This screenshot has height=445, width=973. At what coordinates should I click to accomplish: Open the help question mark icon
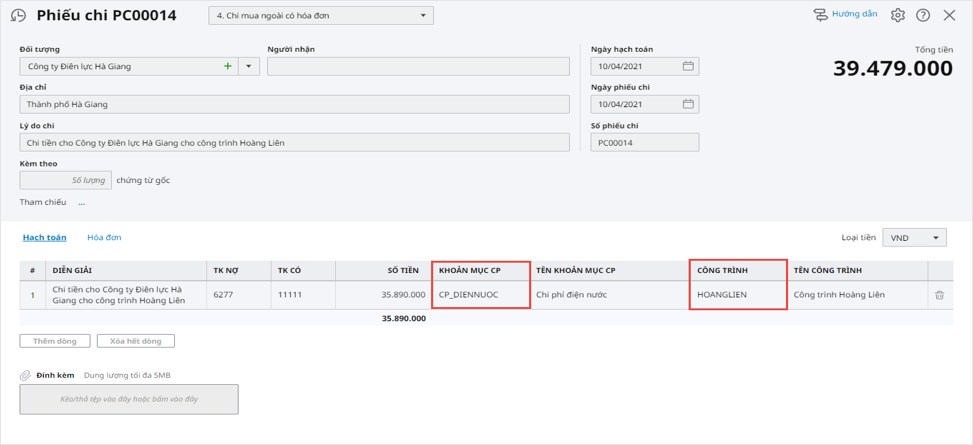pos(923,16)
